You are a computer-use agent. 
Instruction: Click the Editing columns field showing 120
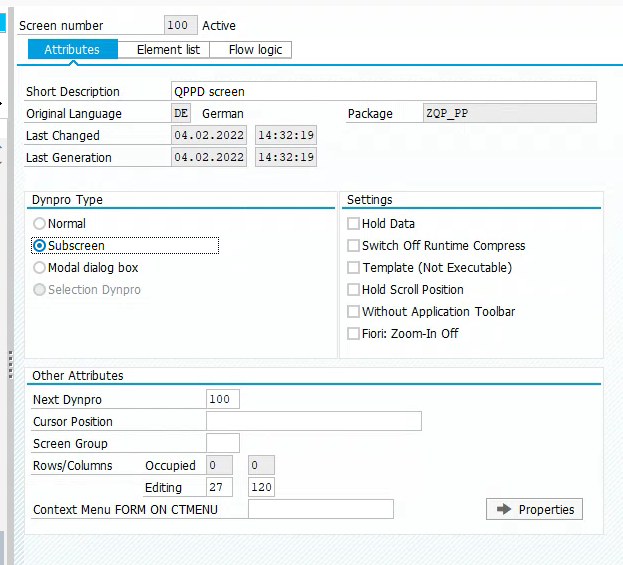coord(261,488)
